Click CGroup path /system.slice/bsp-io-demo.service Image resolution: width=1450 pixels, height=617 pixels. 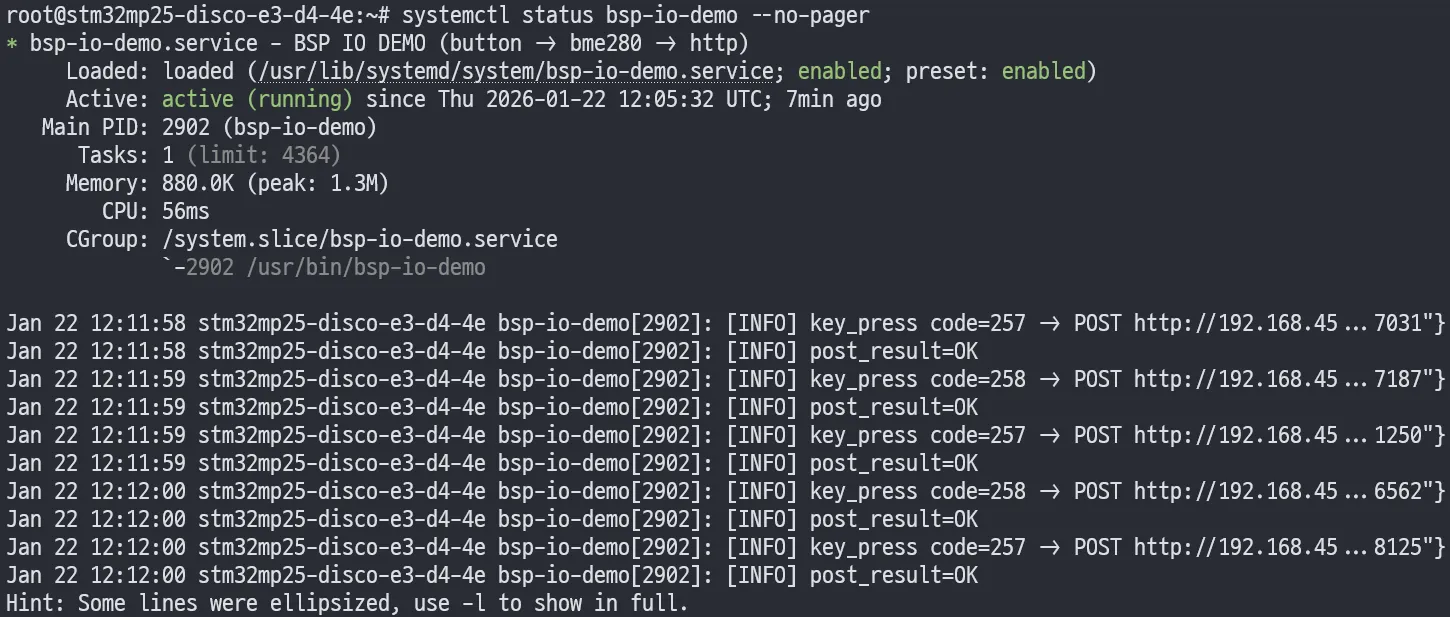tap(360, 240)
